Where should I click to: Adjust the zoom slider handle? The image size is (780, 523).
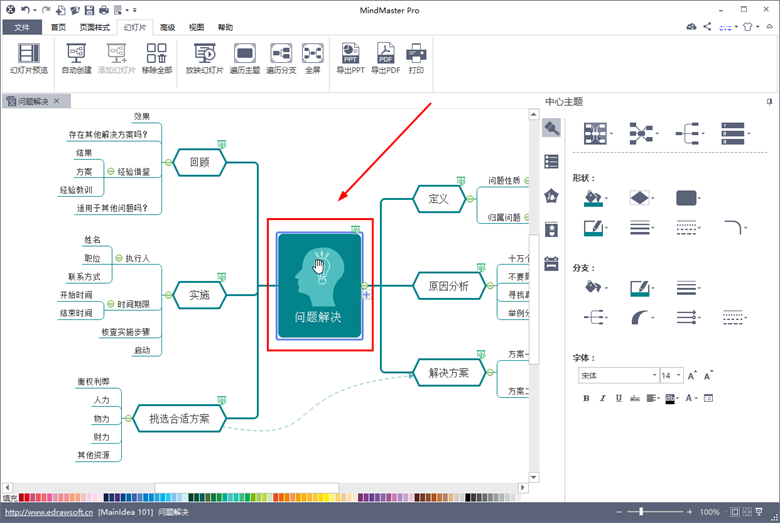[x=641, y=512]
